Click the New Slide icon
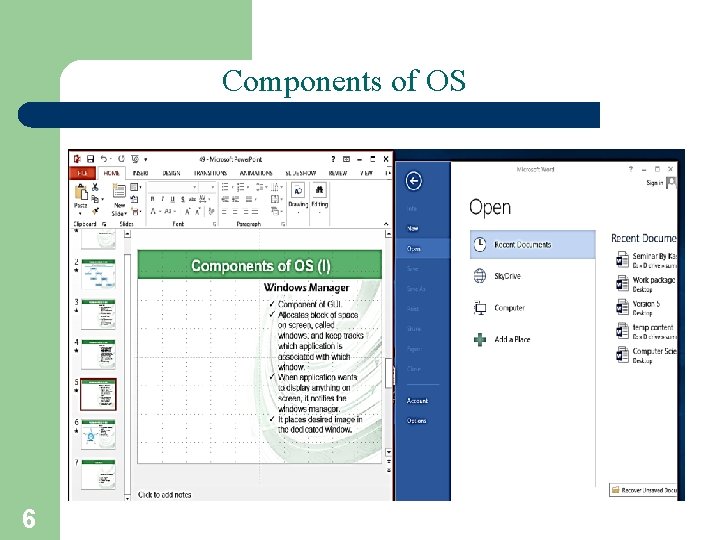Image resolution: width=720 pixels, height=540 pixels. tap(119, 191)
